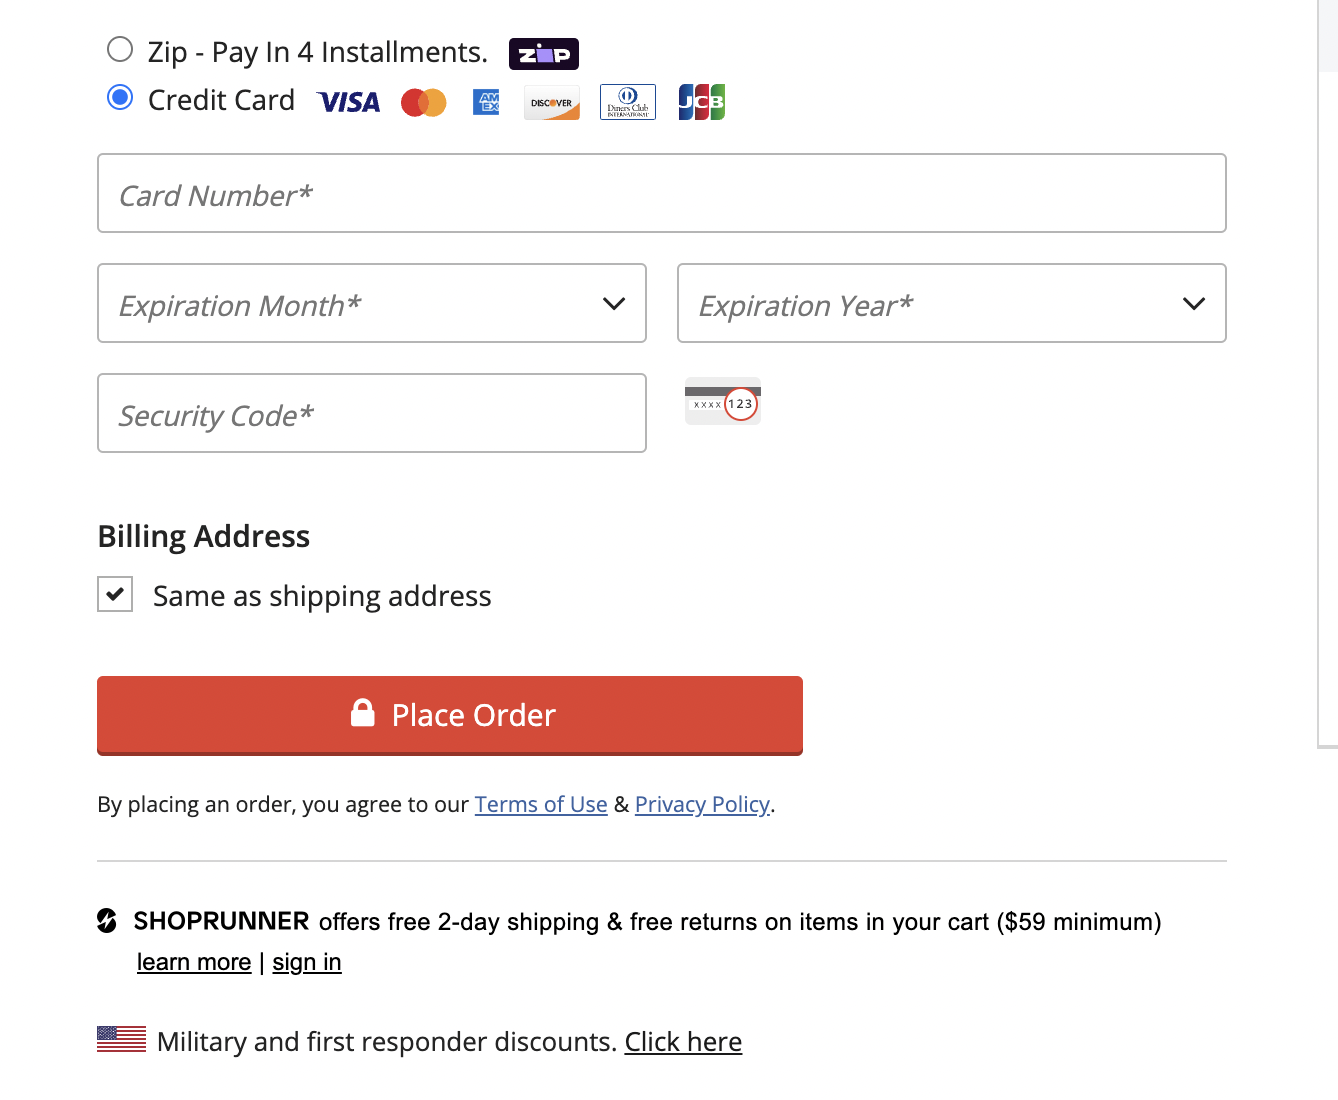Click the Visa card logo

pyautogui.click(x=348, y=102)
